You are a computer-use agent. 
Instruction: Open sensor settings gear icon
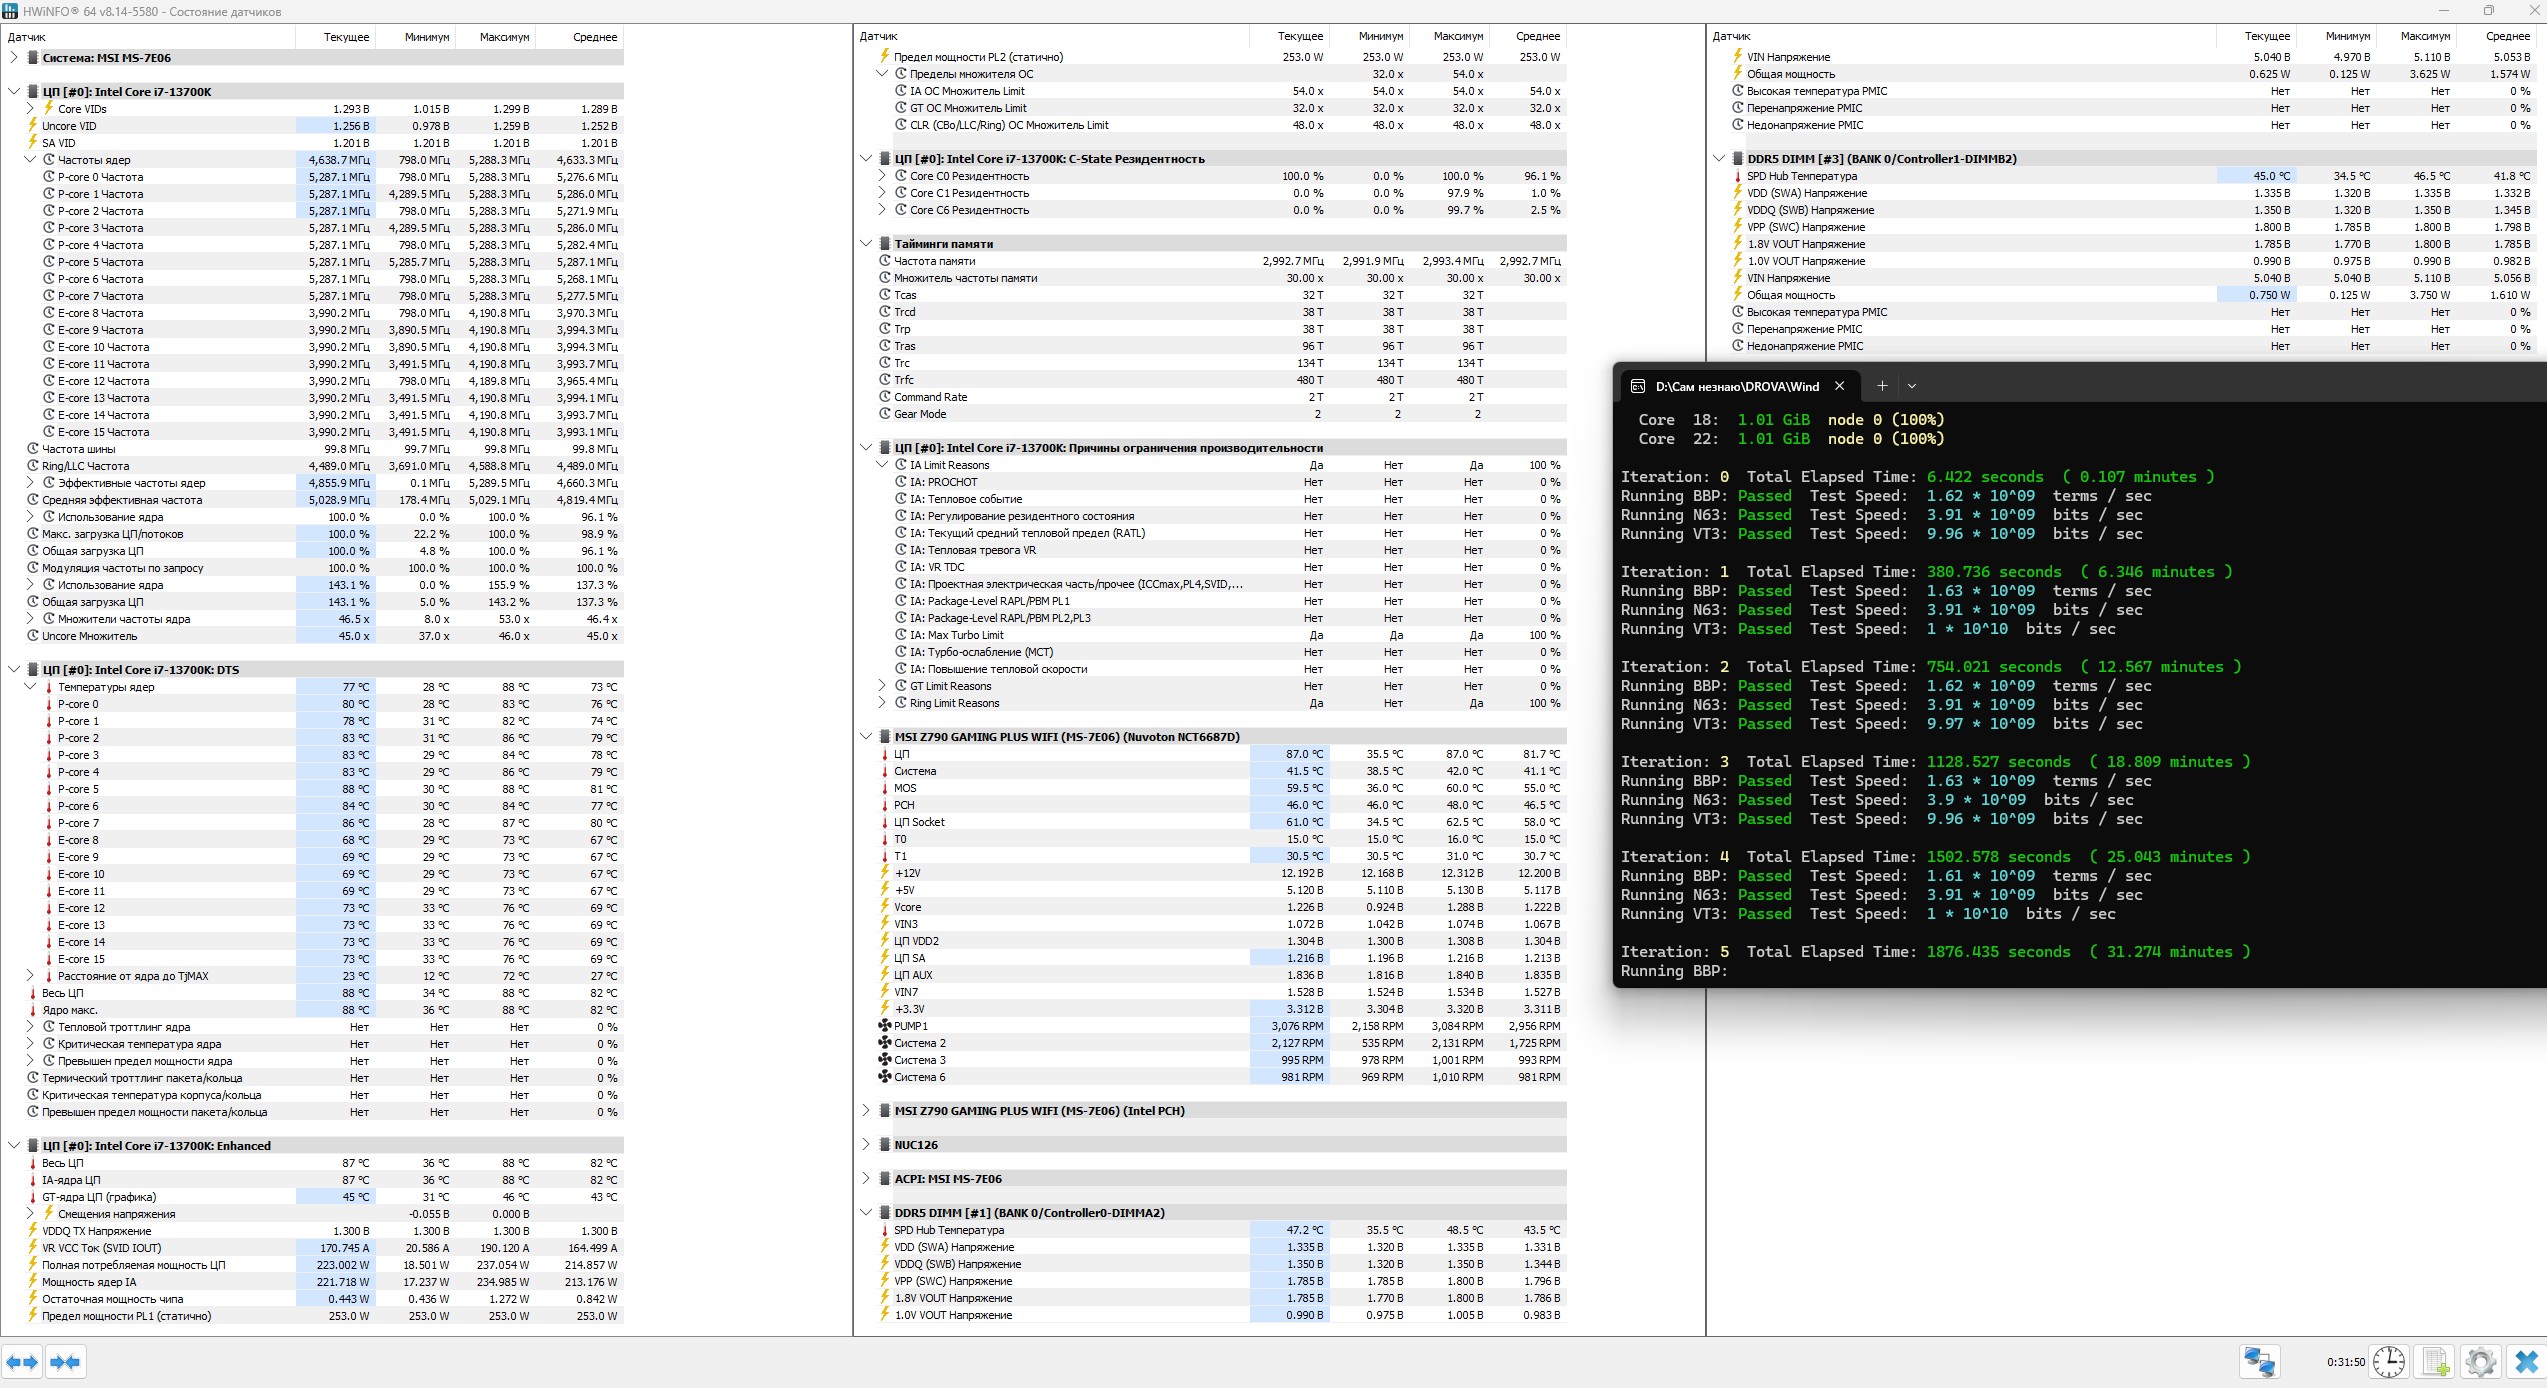2480,1362
